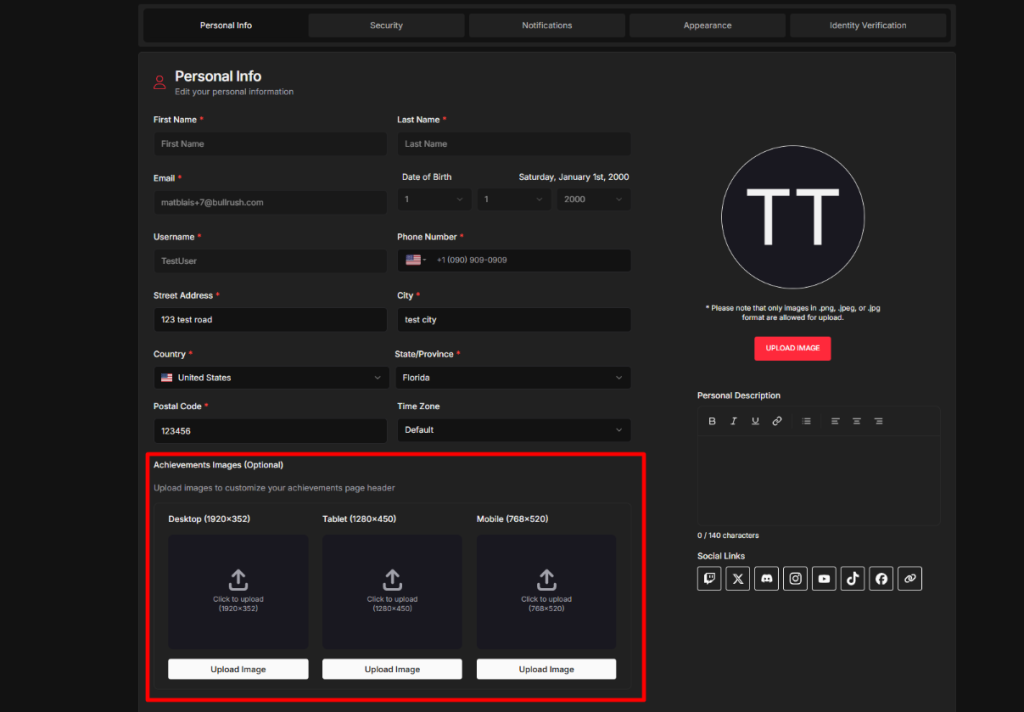The height and width of the screenshot is (712, 1024).
Task: Open the phone country flag selector
Action: click(416, 260)
